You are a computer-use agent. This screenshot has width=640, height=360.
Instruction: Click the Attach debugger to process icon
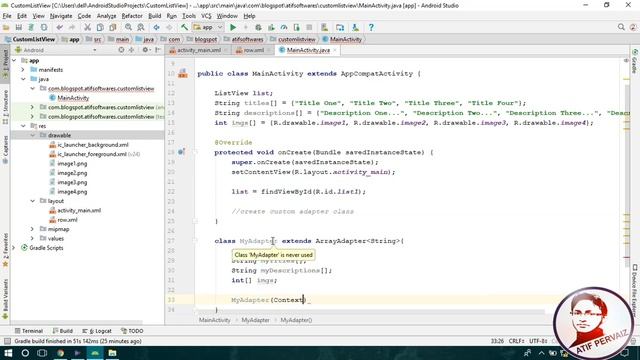tap(296, 27)
